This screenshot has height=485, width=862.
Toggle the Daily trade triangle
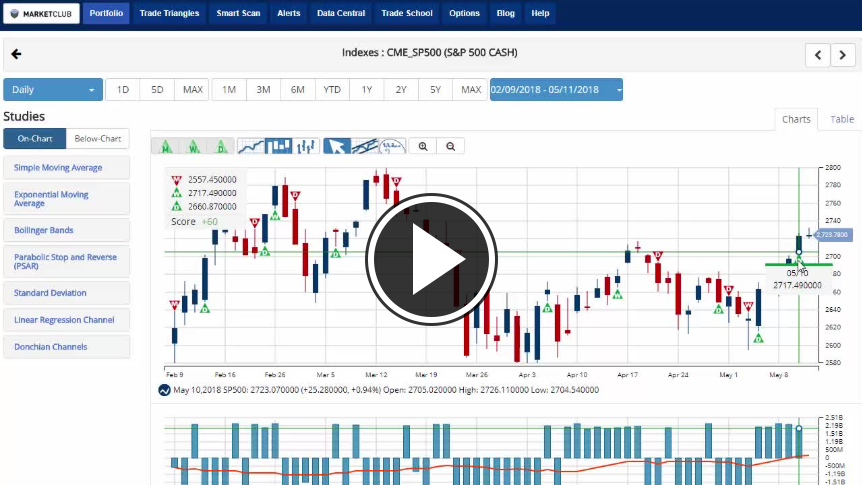[221, 146]
